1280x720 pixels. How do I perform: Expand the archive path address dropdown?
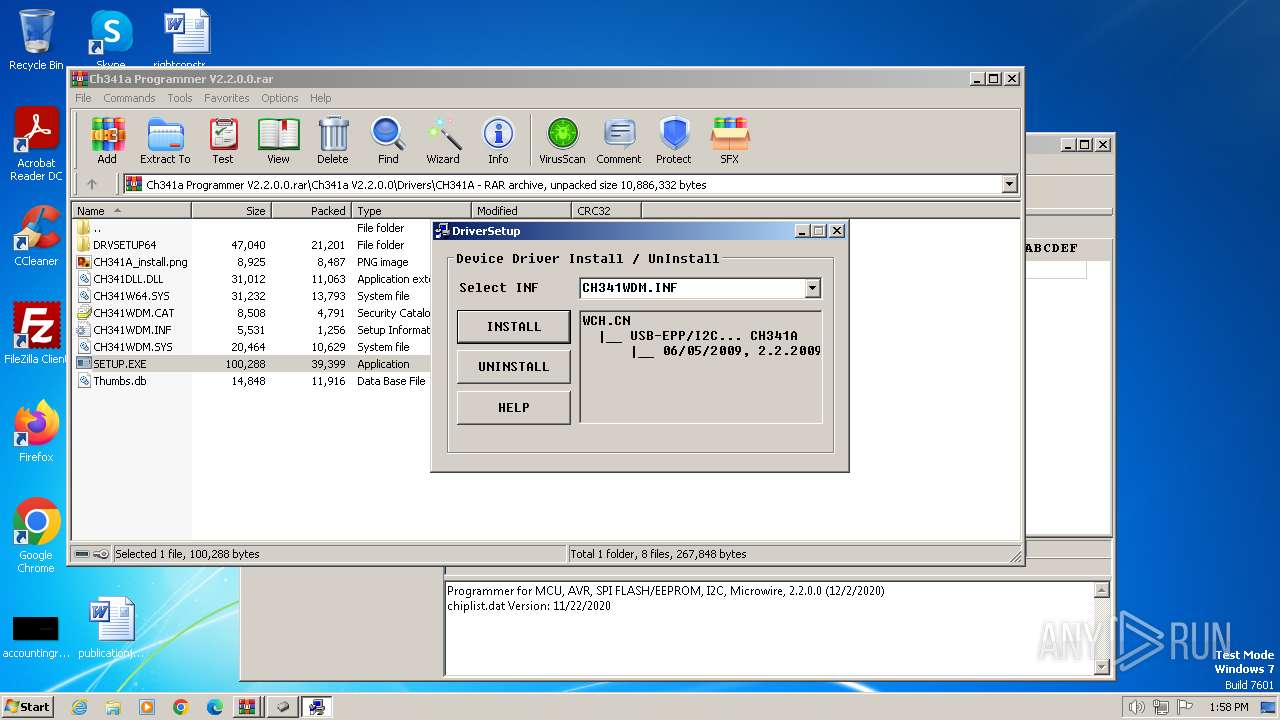tap(1009, 184)
